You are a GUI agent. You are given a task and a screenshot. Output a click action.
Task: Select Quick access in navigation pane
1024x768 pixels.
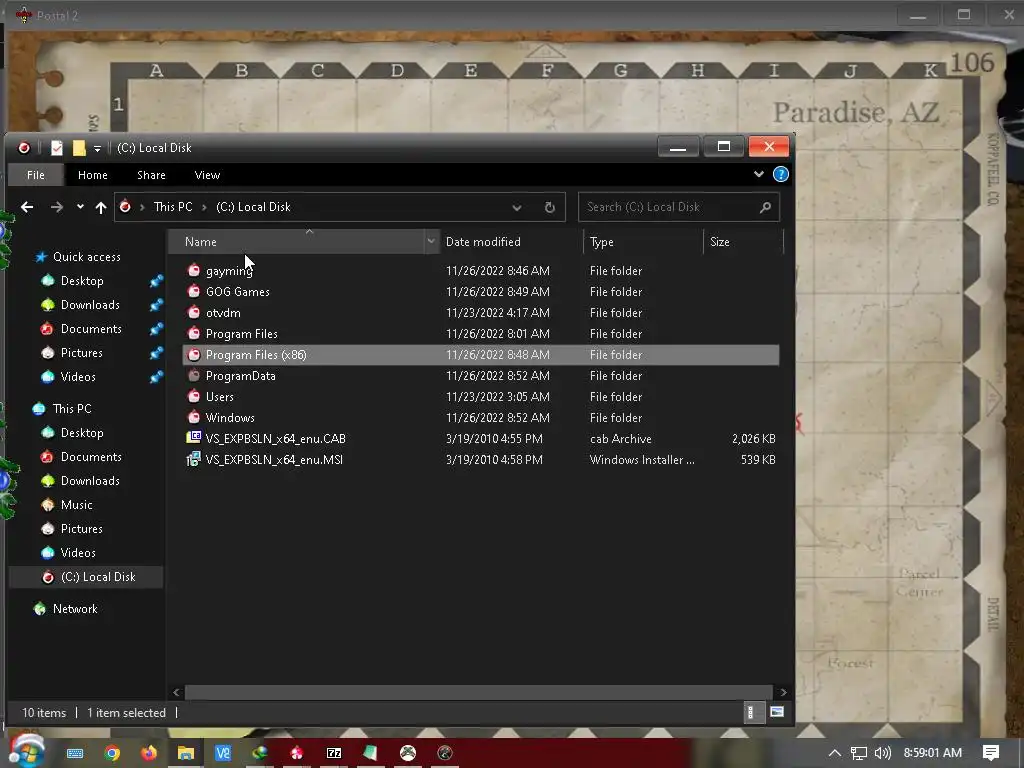click(86, 257)
